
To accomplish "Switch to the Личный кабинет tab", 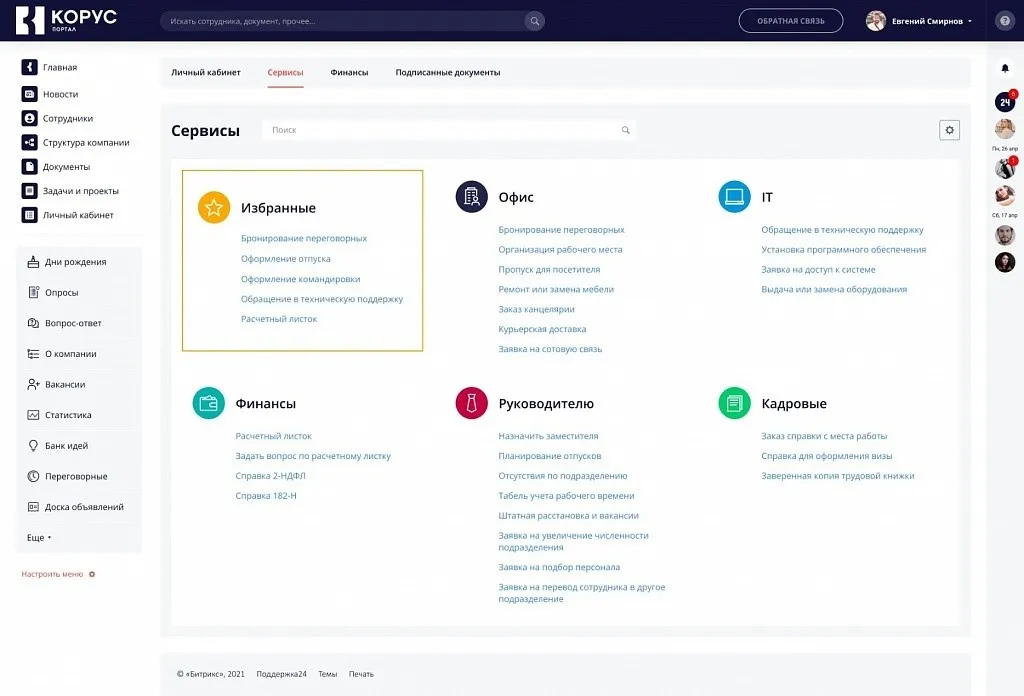I will pos(206,72).
